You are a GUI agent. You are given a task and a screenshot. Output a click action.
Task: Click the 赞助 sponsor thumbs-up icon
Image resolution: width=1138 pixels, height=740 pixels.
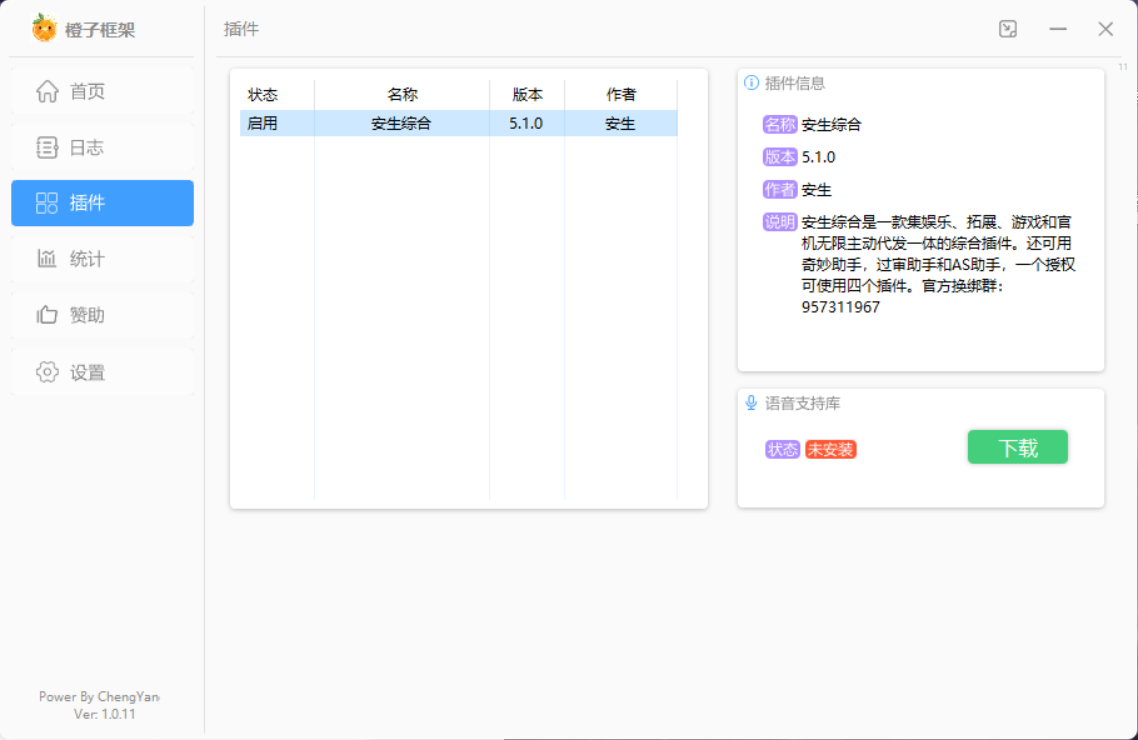coord(46,315)
